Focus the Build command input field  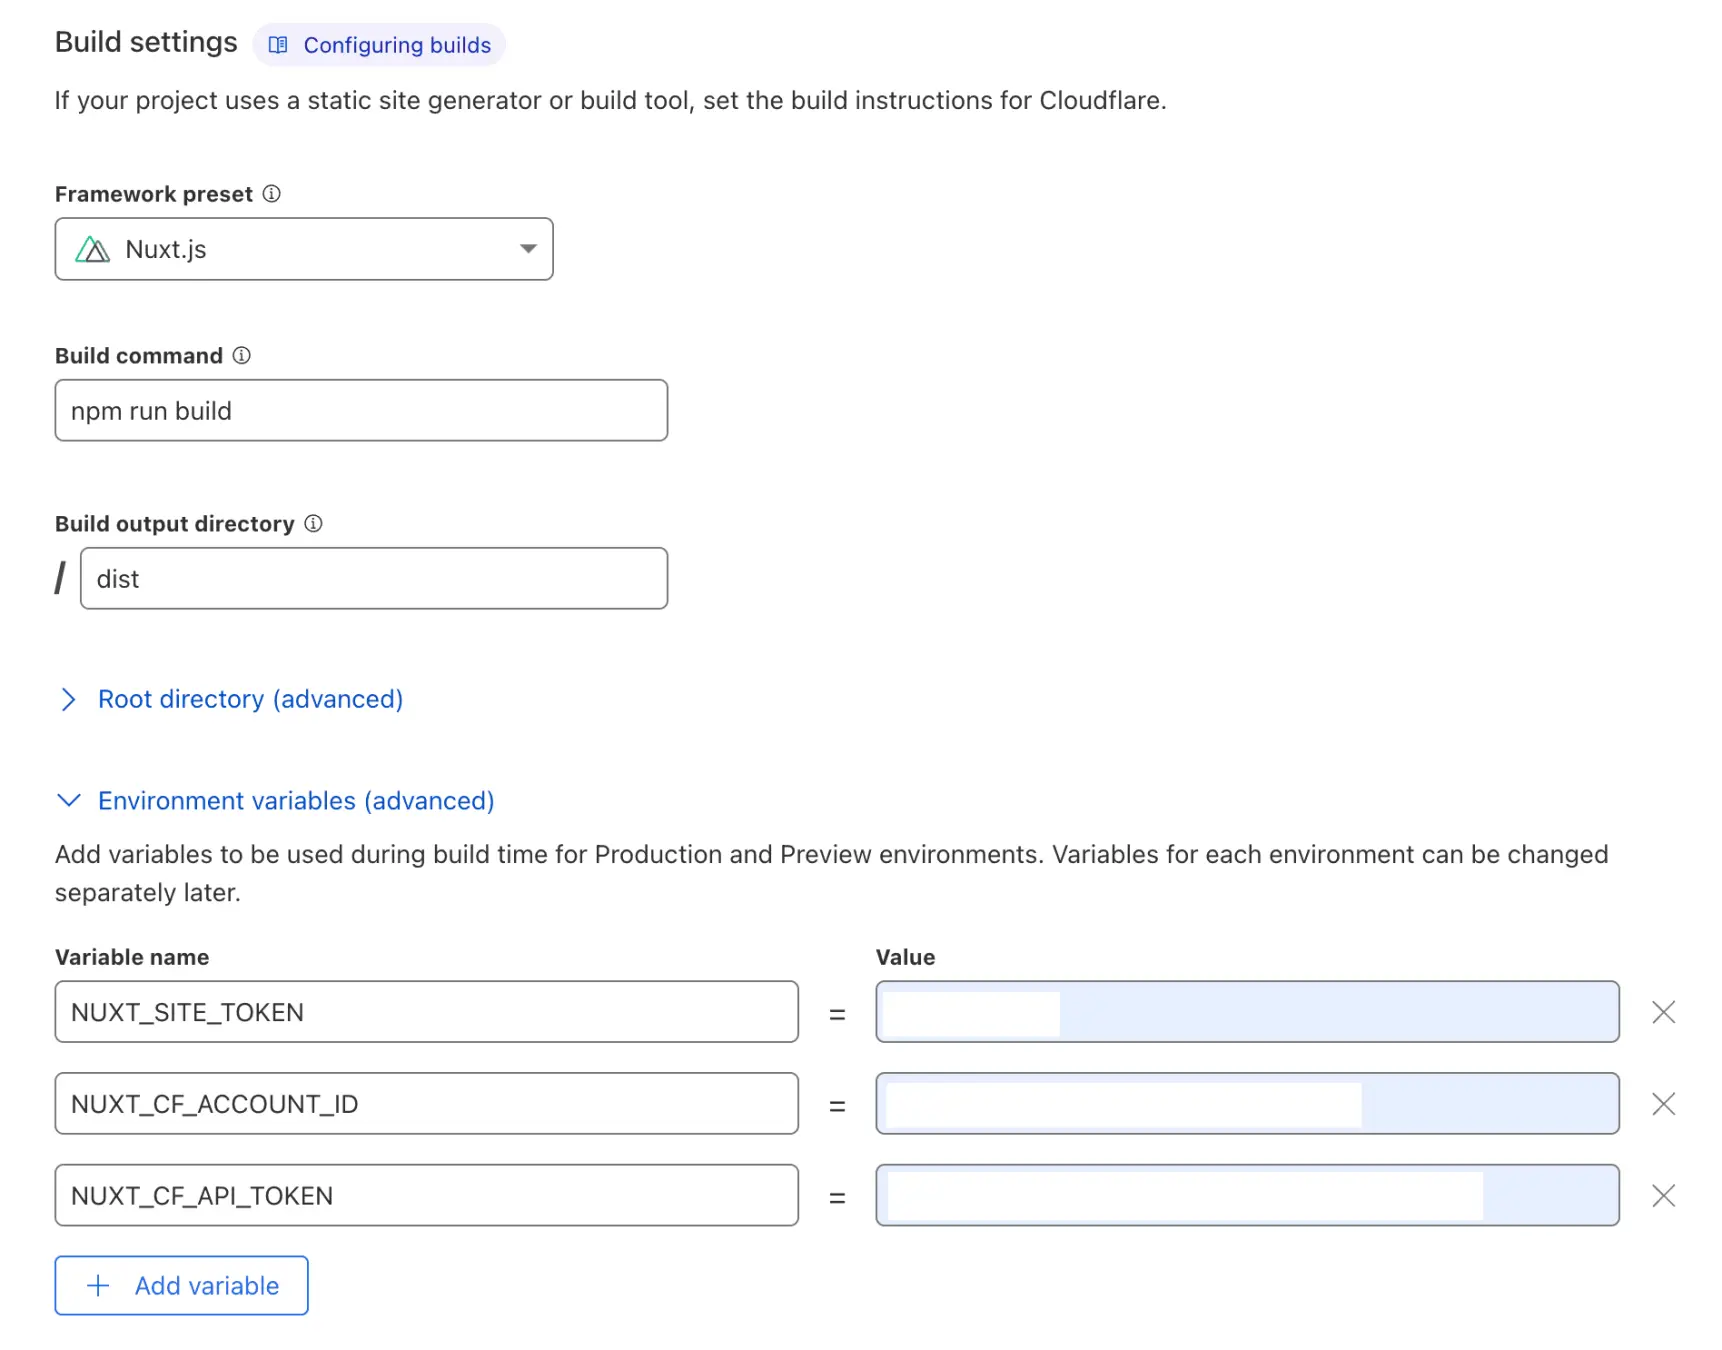(361, 411)
